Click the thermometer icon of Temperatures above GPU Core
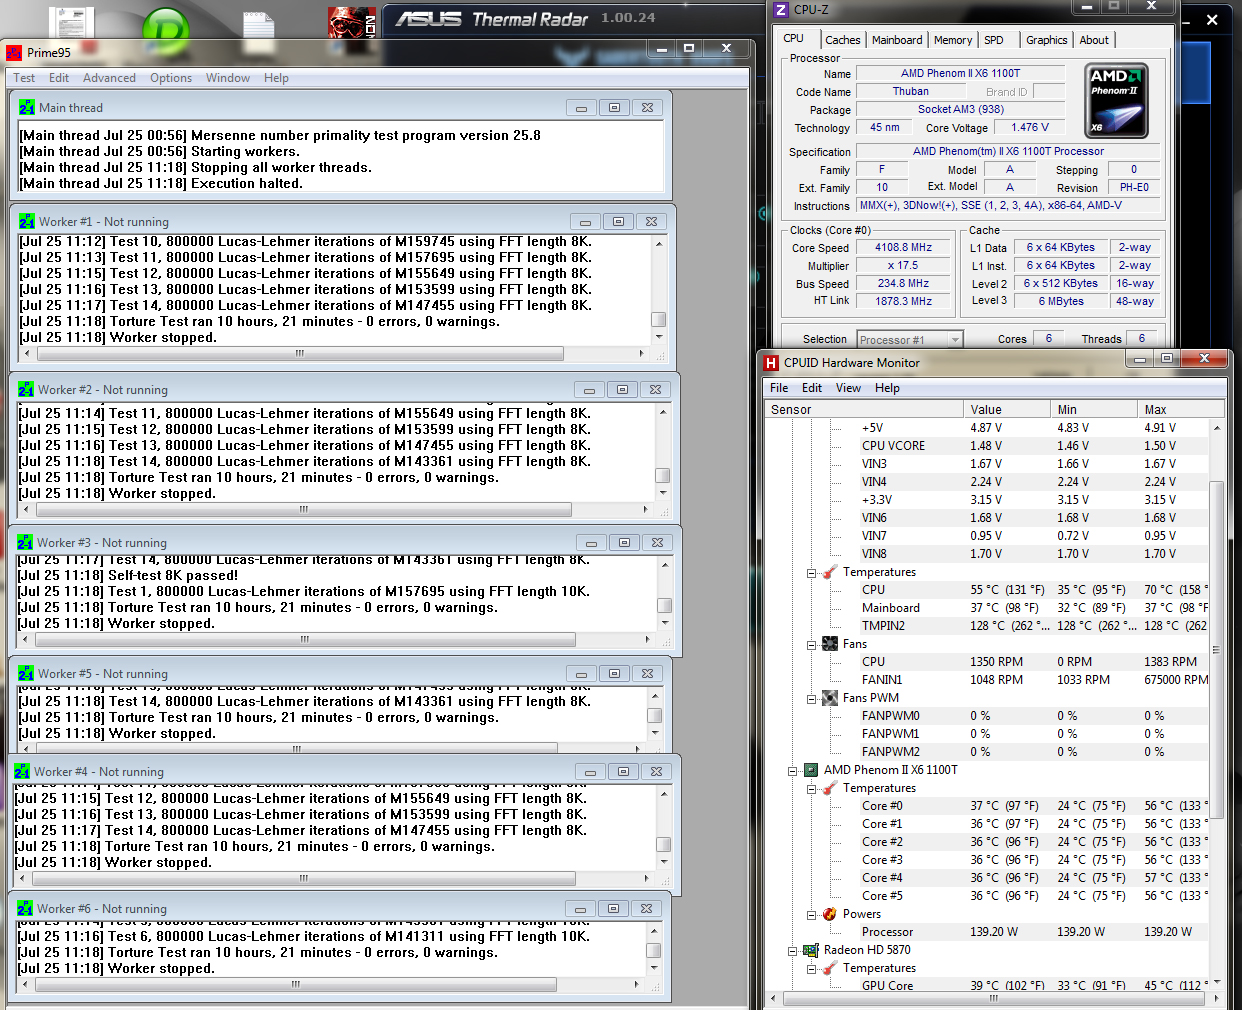This screenshot has width=1242, height=1010. 830,968
